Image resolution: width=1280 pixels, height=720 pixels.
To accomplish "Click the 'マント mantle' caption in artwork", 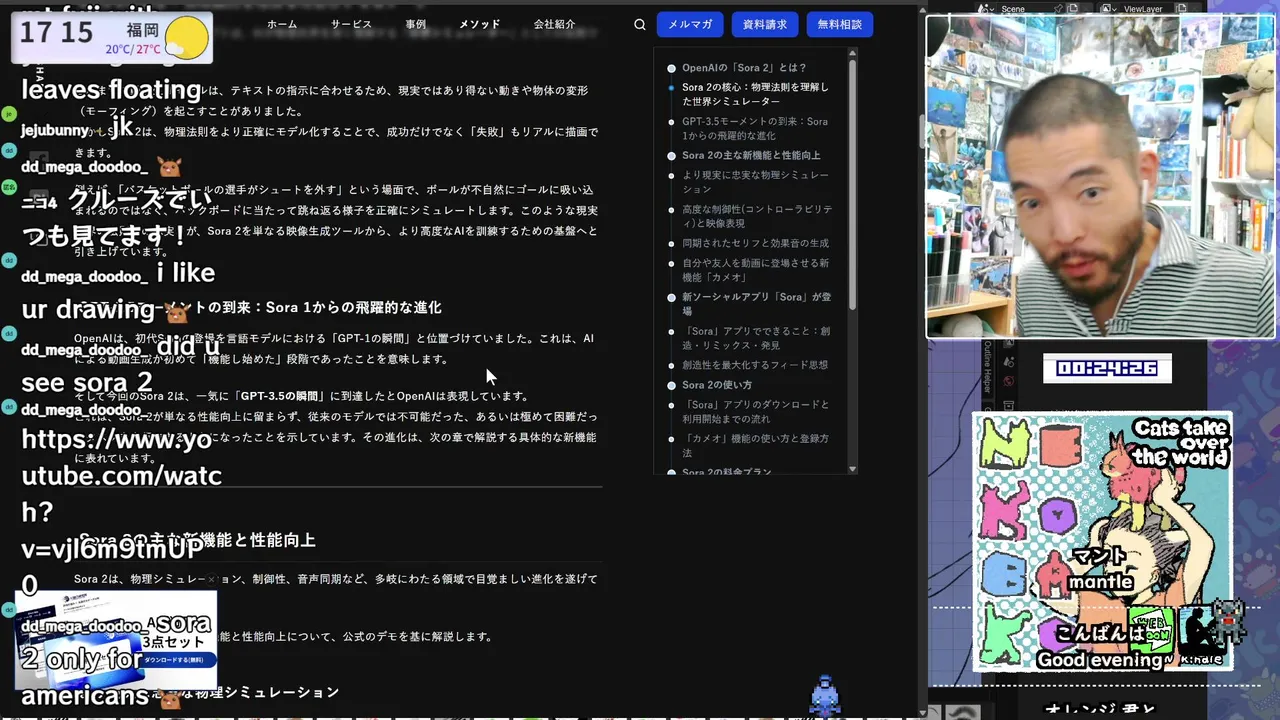I will point(1098,569).
